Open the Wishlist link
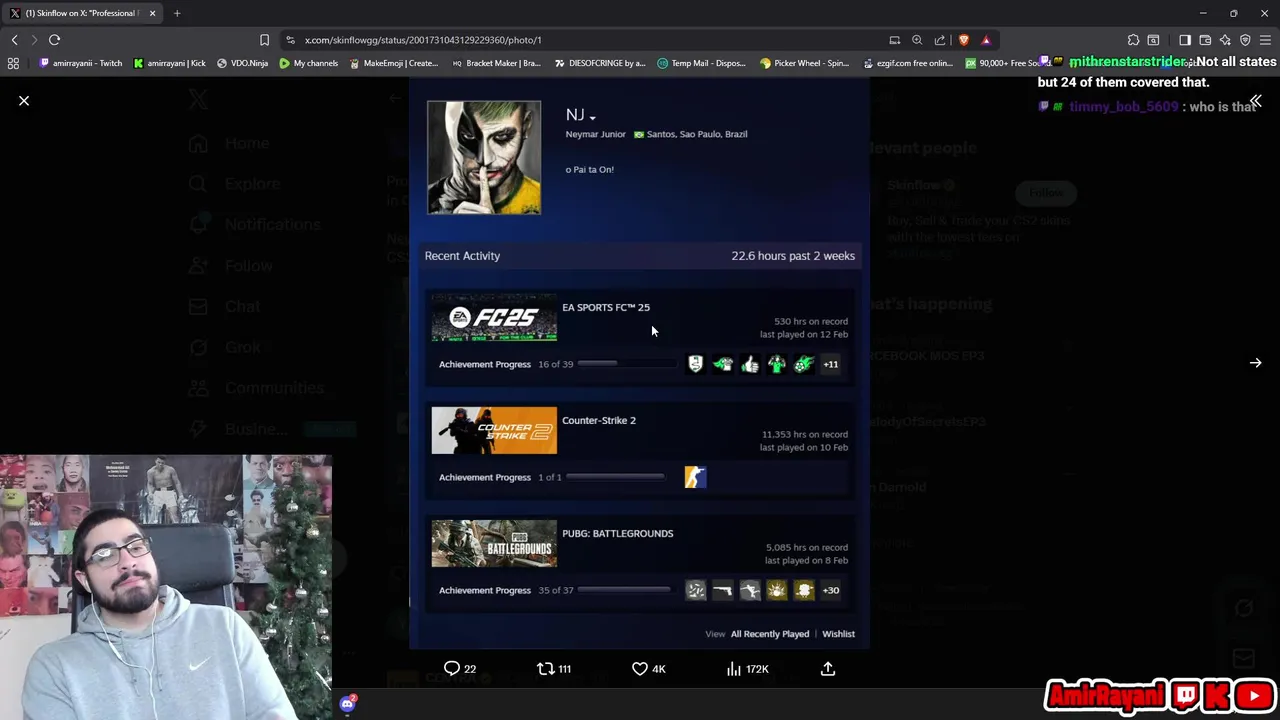The height and width of the screenshot is (720, 1280). pos(839,634)
